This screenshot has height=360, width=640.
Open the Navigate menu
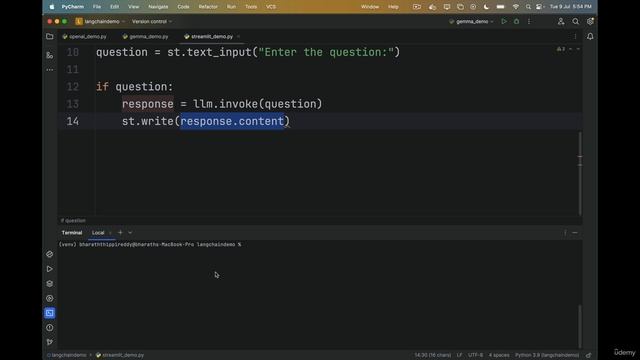[x=158, y=7]
